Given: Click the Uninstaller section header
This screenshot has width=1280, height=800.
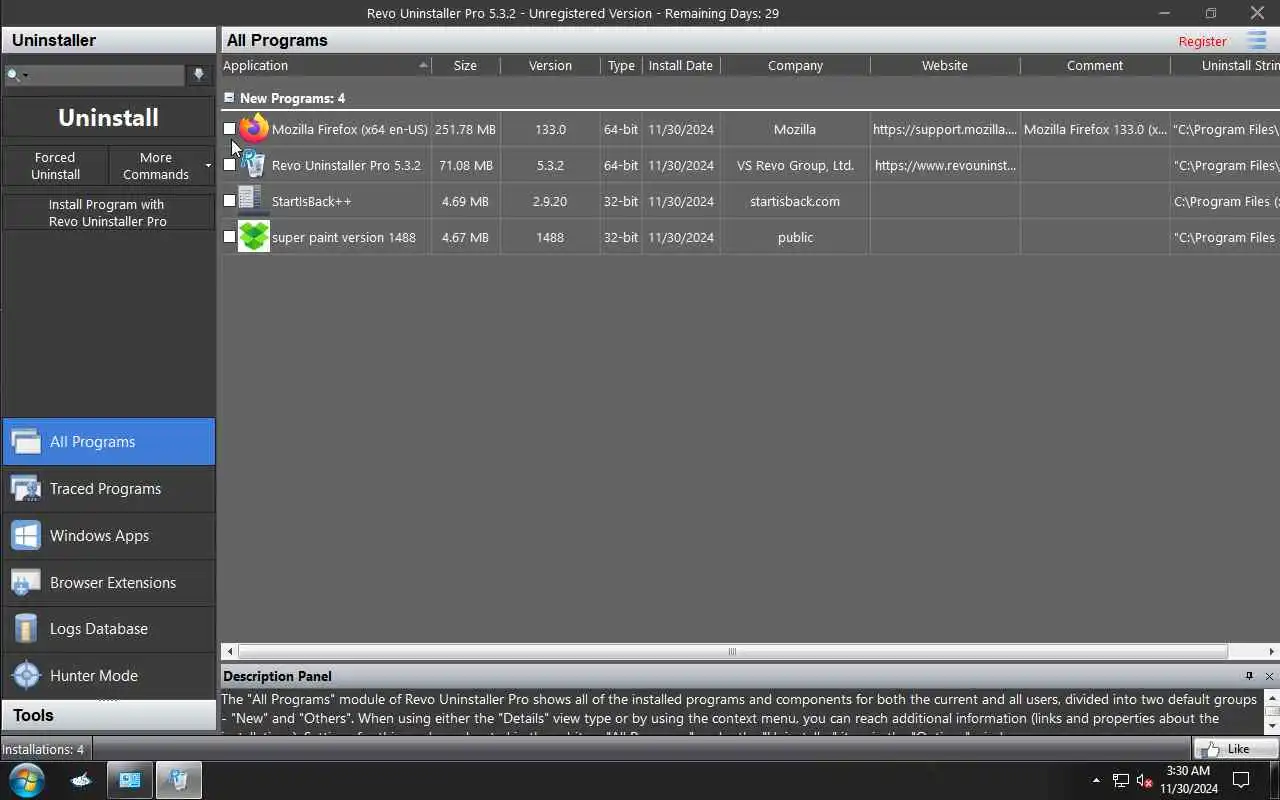Looking at the screenshot, I should coord(108,40).
